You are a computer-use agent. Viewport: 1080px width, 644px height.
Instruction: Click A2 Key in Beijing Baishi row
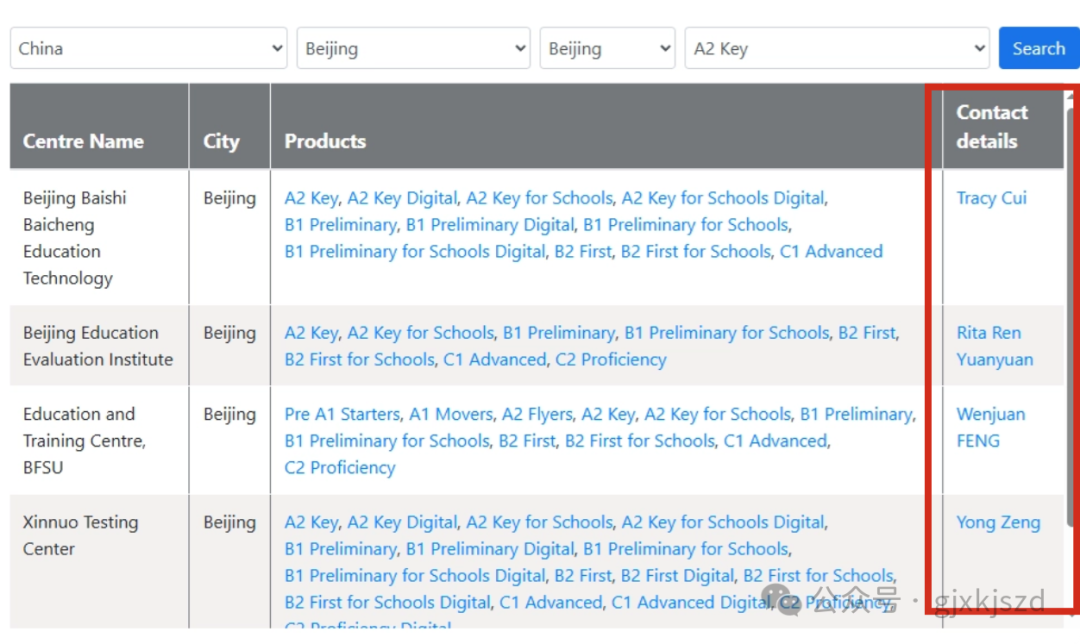click(311, 198)
